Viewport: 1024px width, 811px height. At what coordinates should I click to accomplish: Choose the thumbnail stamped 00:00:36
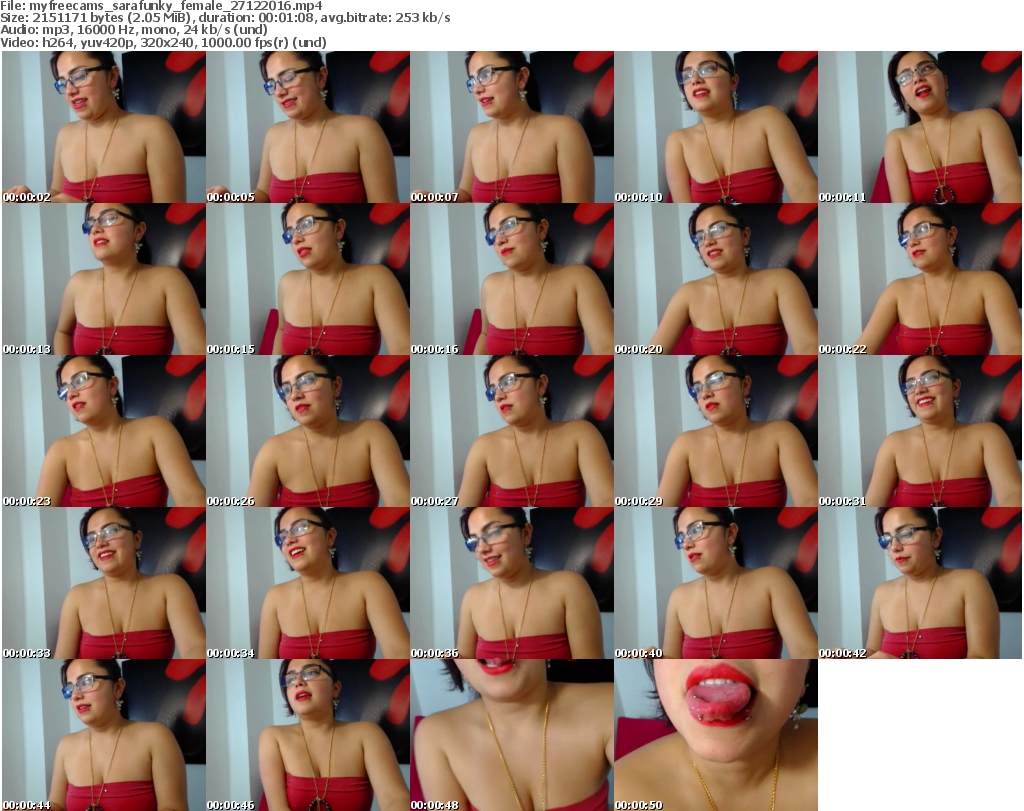[x=512, y=583]
